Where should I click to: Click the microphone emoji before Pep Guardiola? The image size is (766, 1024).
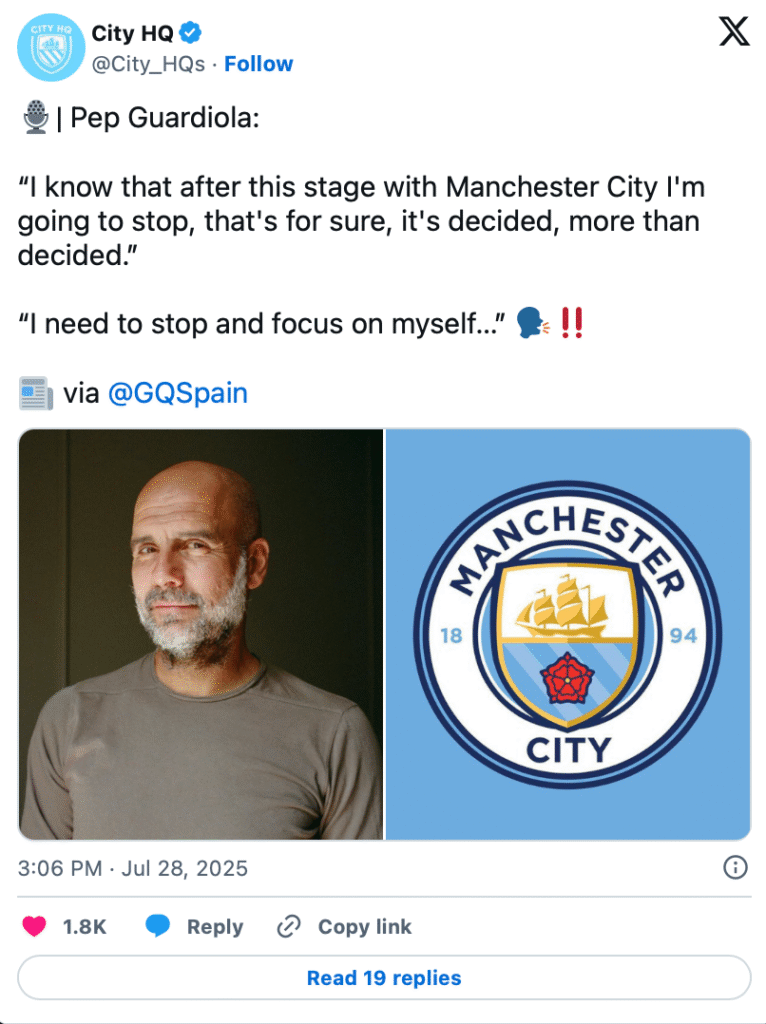pos(36,118)
